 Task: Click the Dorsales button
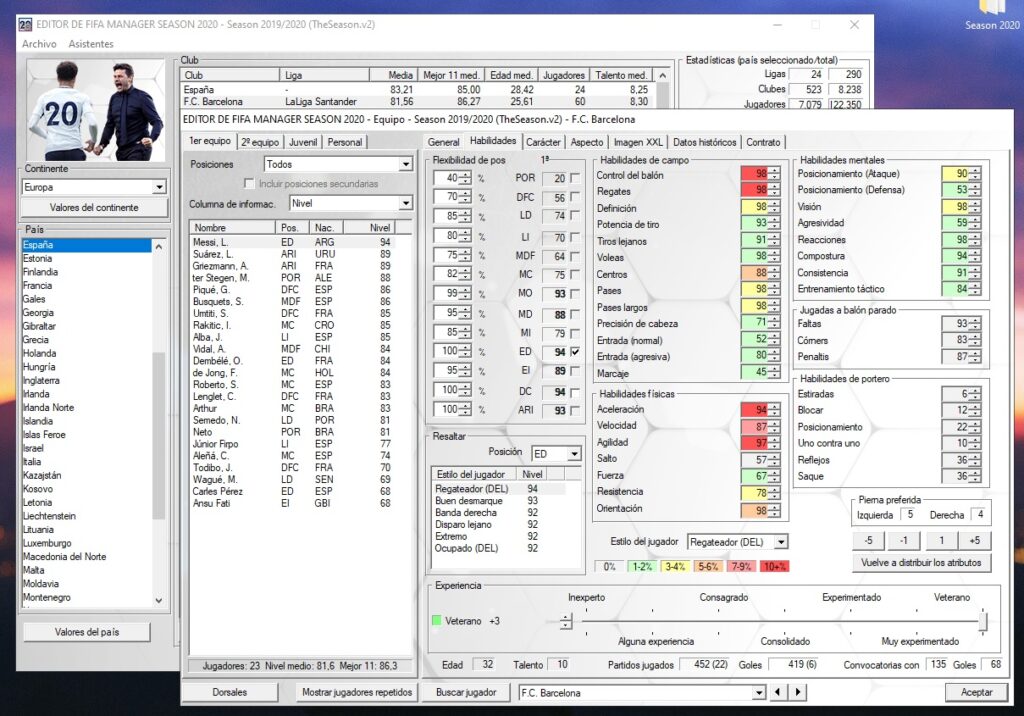pos(230,692)
